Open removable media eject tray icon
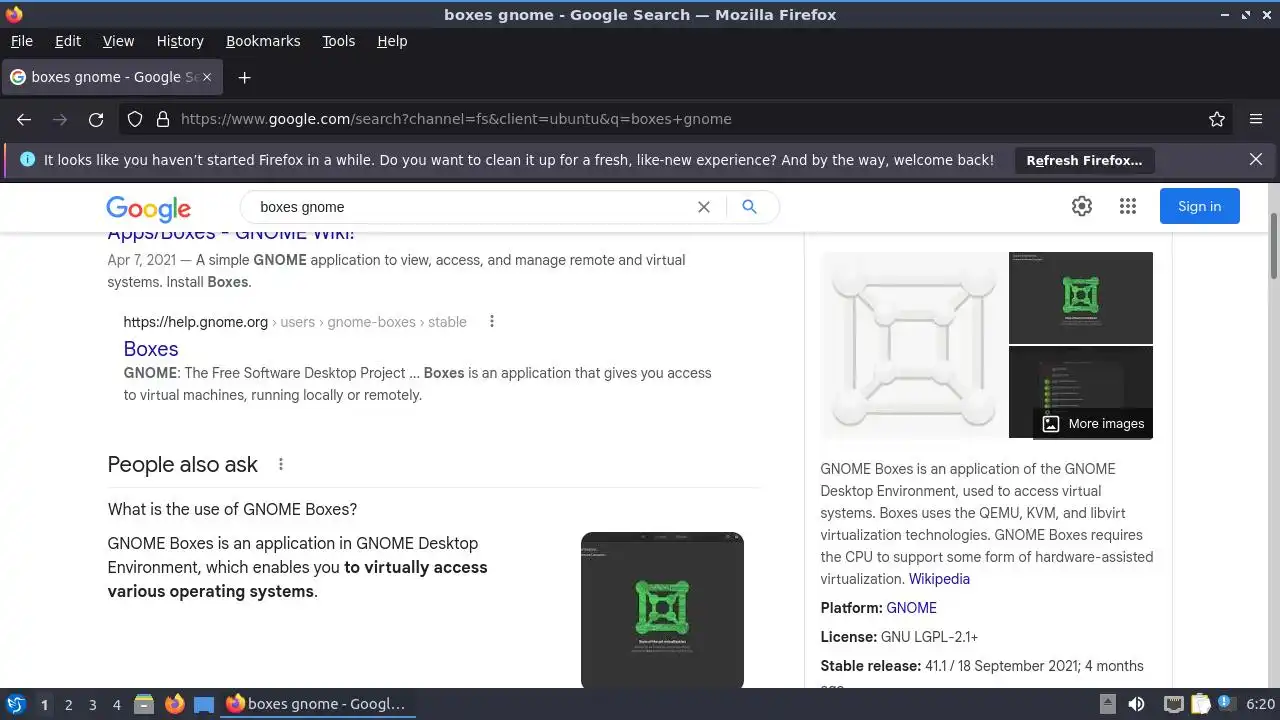Viewport: 1280px width, 720px height. click(x=1107, y=704)
